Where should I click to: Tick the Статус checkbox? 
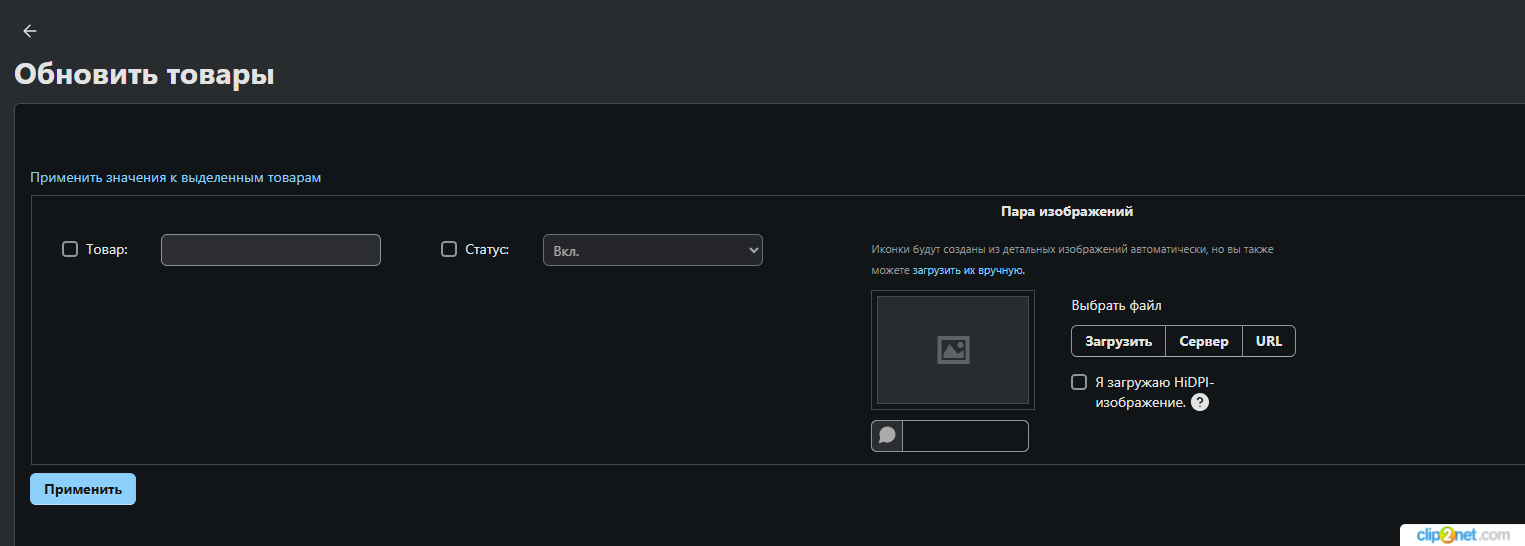(449, 249)
